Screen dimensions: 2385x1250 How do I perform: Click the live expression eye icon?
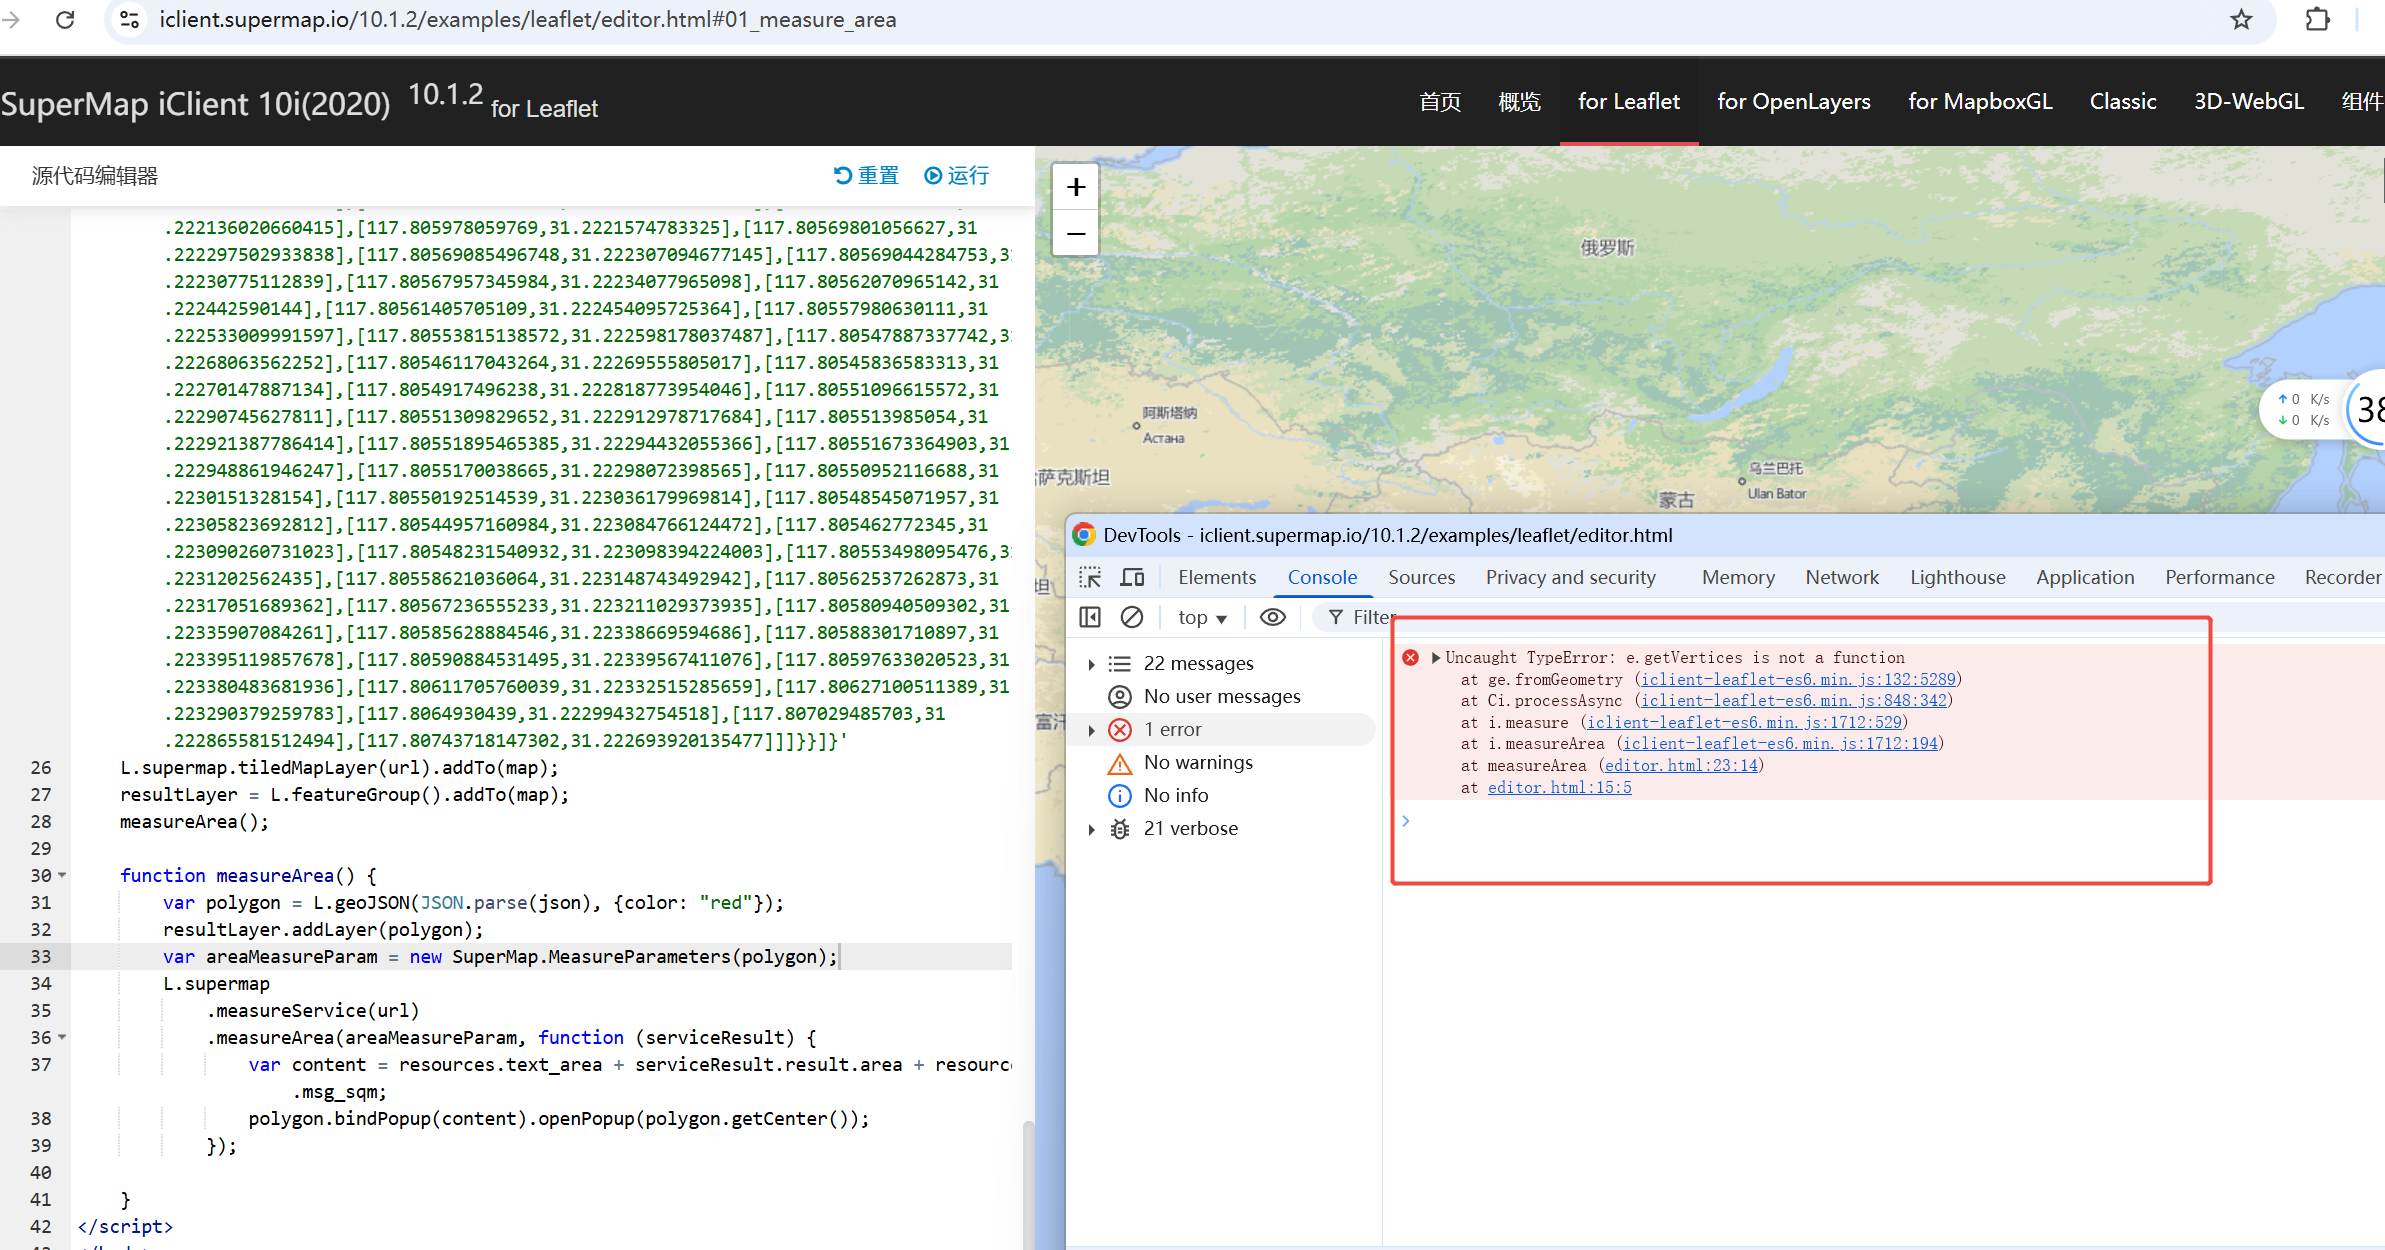[x=1272, y=617]
